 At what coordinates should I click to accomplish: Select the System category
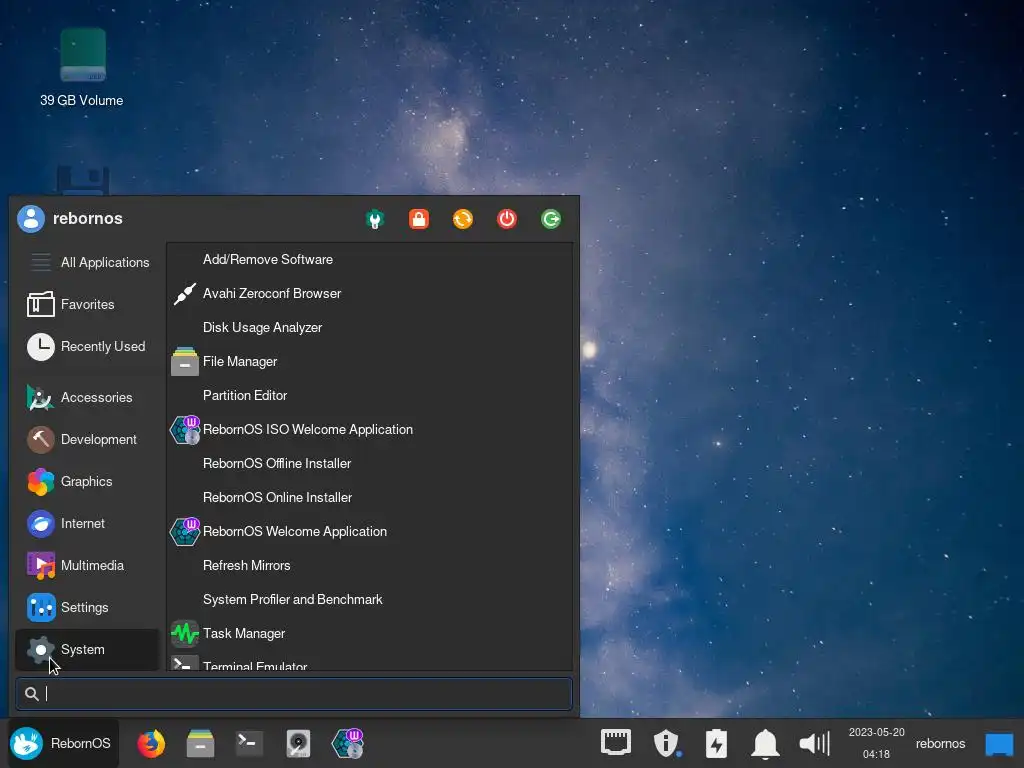(x=88, y=650)
